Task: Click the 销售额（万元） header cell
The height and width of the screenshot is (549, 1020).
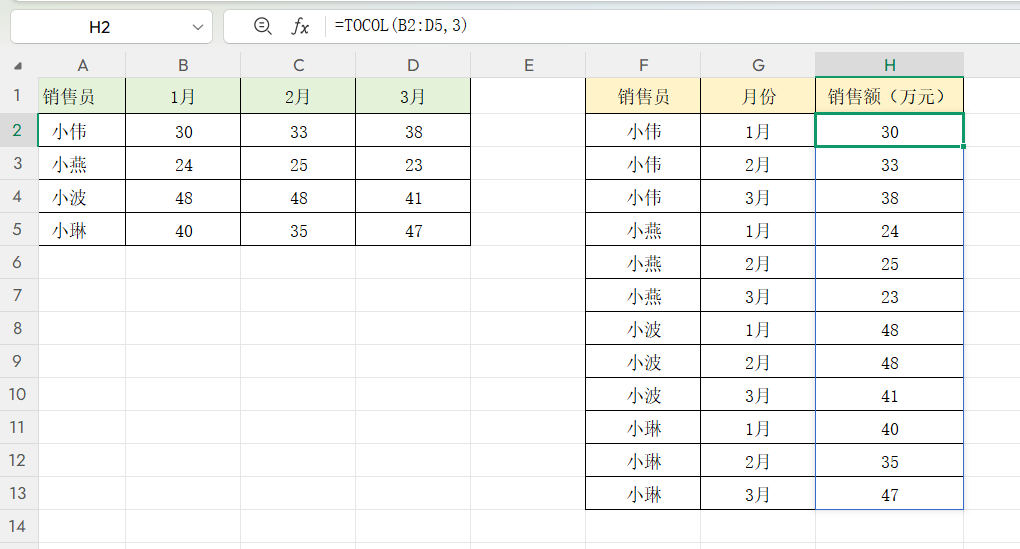Action: 889,97
